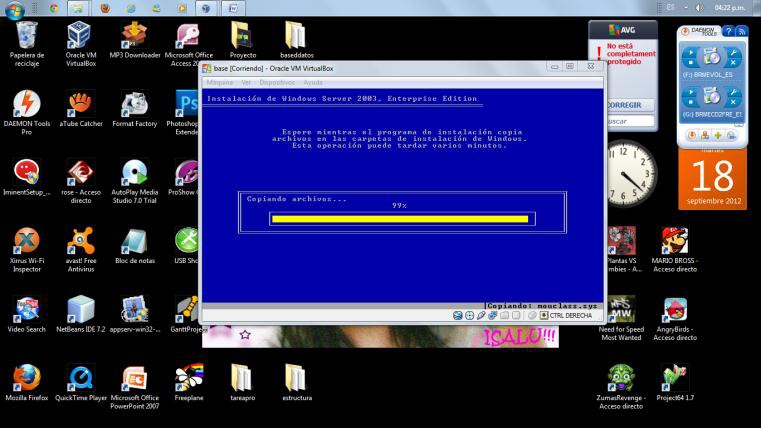This screenshot has height=428, width=761.
Task: Remove drive G: with the X icon
Action: (733, 102)
